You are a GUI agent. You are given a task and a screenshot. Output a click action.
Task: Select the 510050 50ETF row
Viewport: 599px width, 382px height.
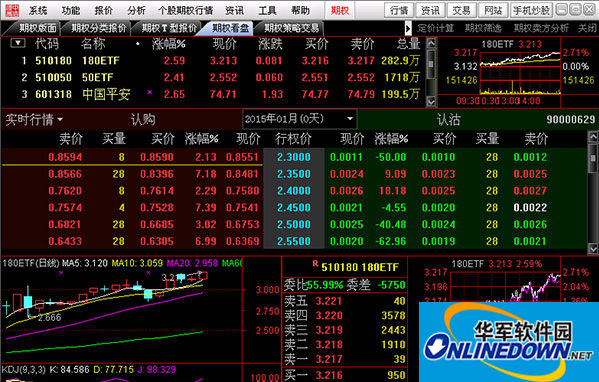(214, 78)
